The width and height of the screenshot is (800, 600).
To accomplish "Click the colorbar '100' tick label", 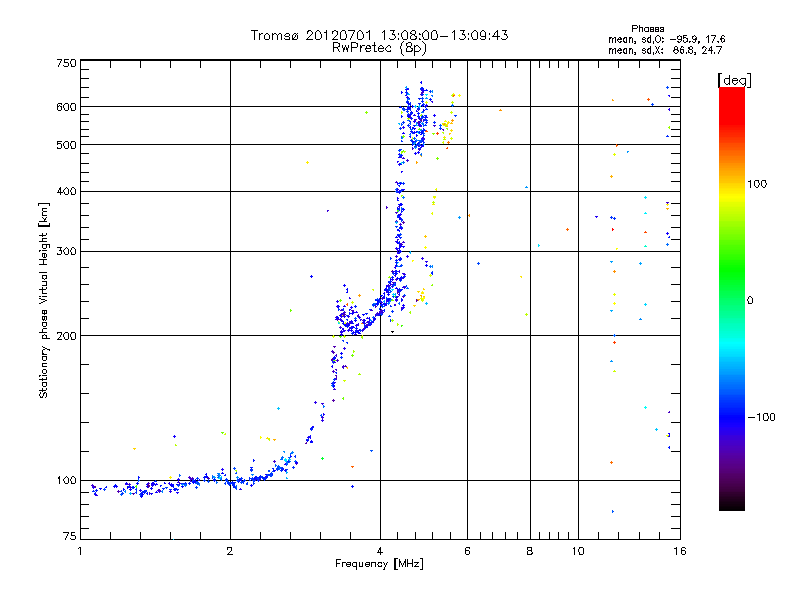I will click(757, 184).
